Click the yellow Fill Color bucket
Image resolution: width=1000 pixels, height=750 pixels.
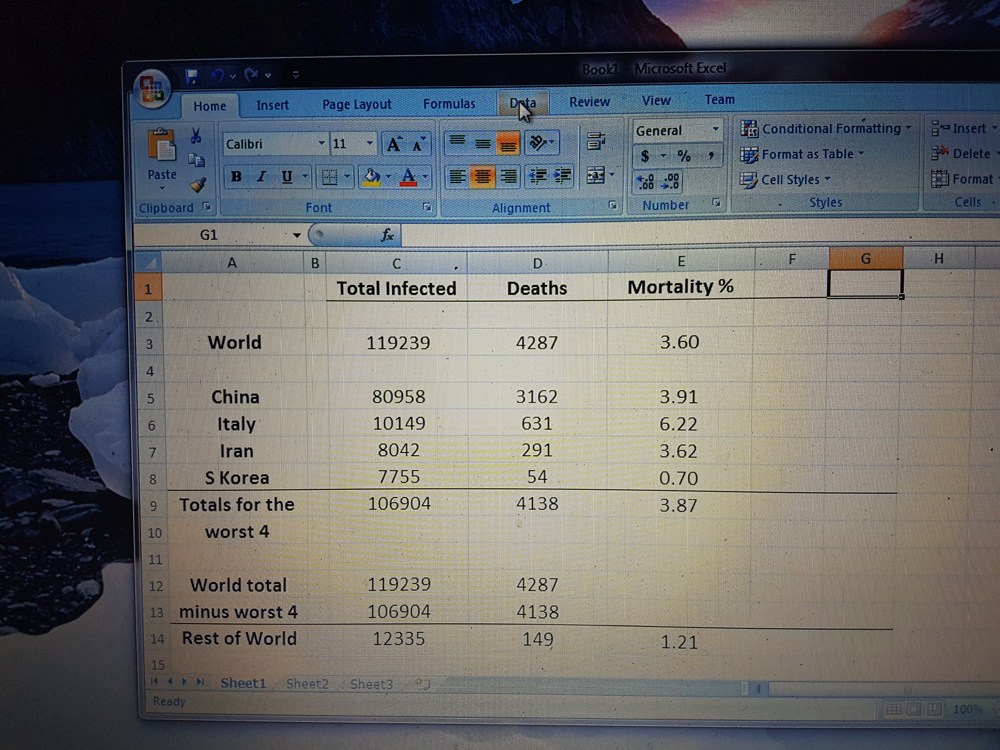pos(371,177)
